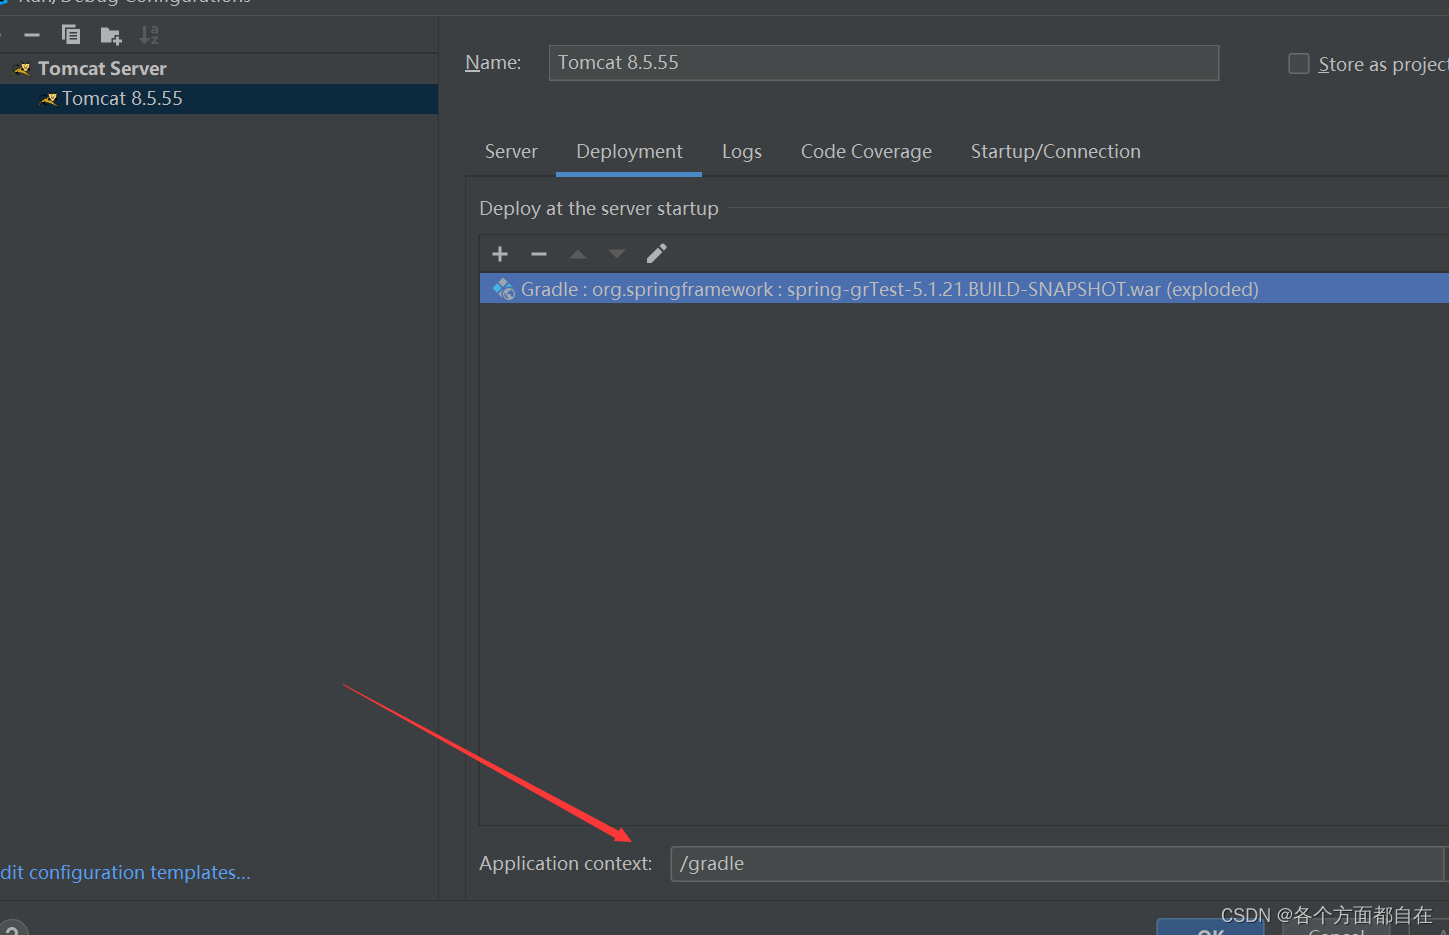The width and height of the screenshot is (1449, 935).
Task: Copy the run configuration with the duplicate icon
Action: click(x=71, y=35)
